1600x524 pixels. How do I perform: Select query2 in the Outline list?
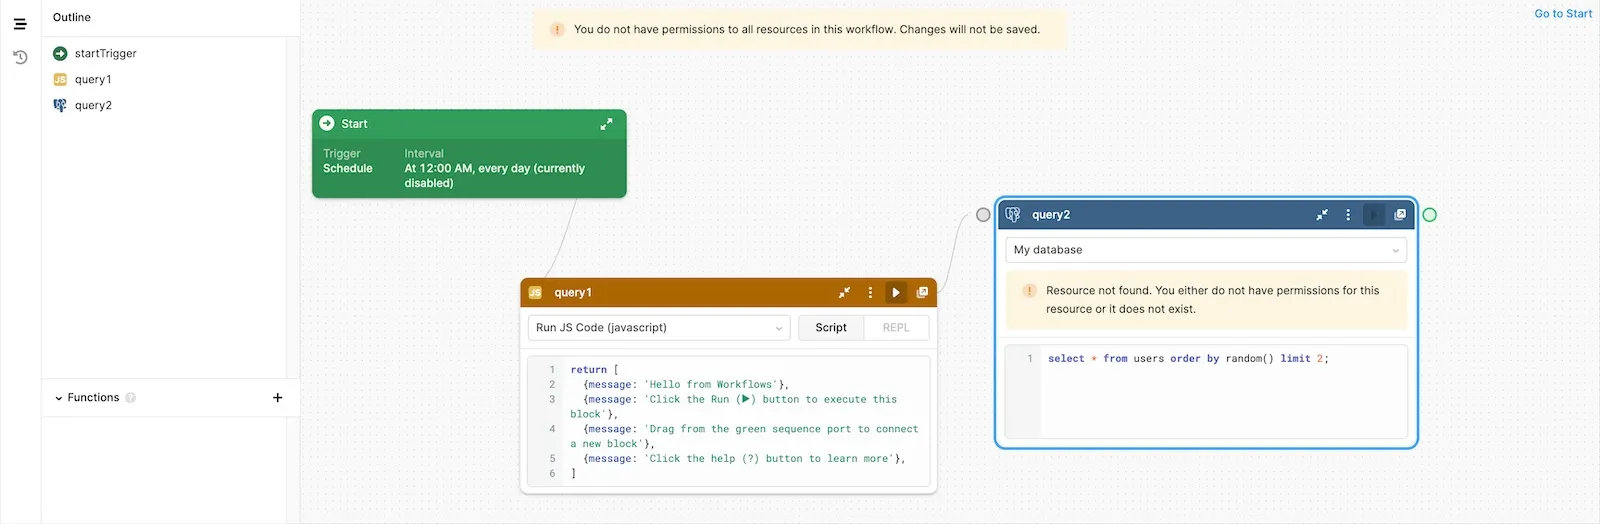tap(93, 106)
